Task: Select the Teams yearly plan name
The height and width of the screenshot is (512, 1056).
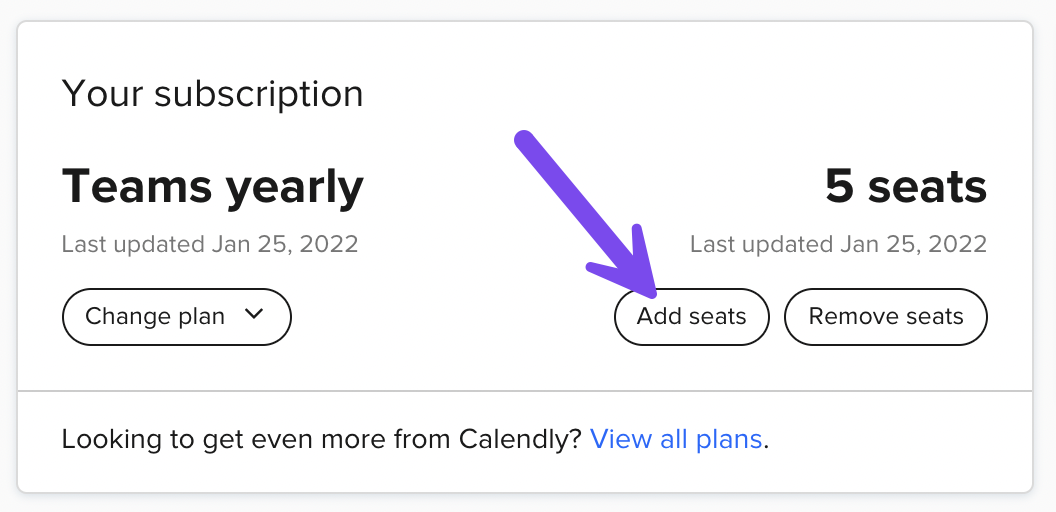Action: pos(212,187)
